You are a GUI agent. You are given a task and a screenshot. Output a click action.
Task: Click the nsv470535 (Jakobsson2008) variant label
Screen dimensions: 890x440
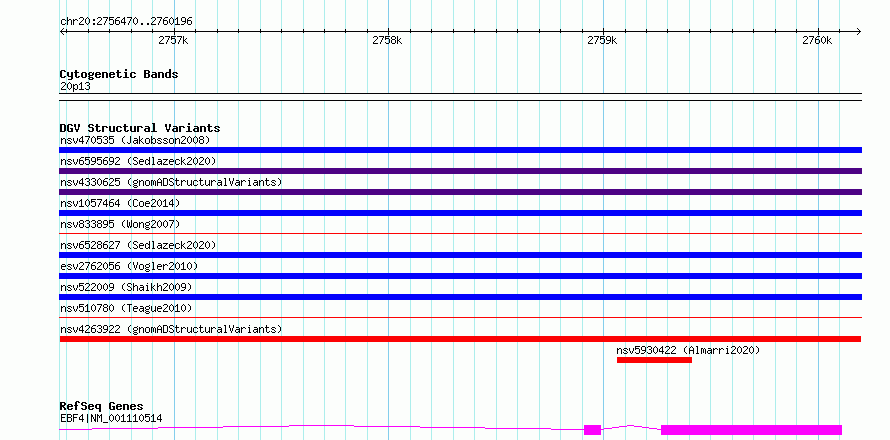point(135,140)
